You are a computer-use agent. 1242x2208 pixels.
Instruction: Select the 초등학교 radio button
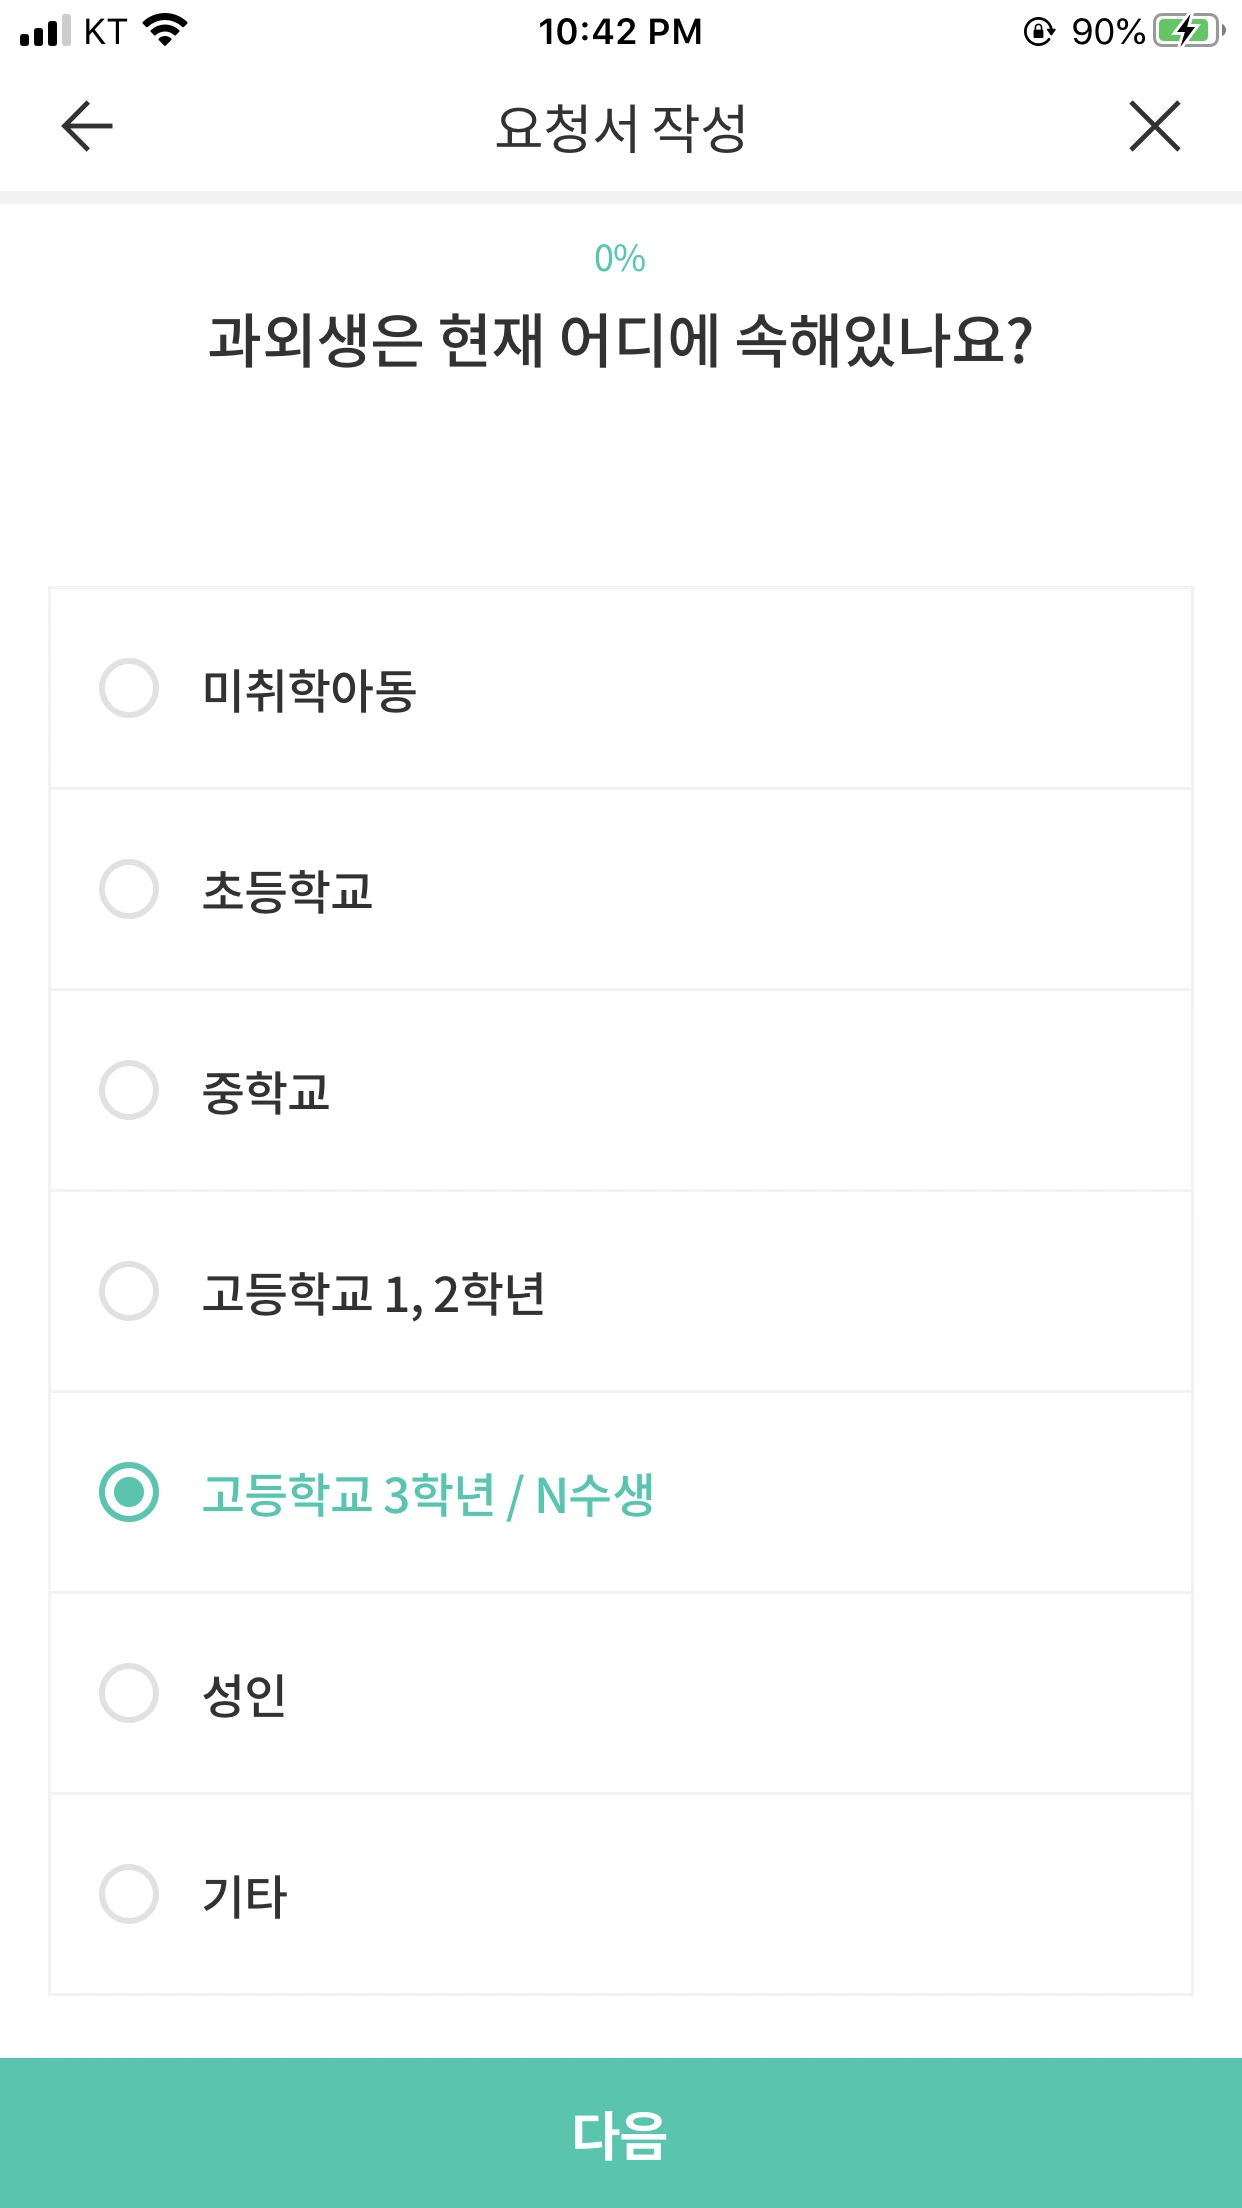click(129, 889)
